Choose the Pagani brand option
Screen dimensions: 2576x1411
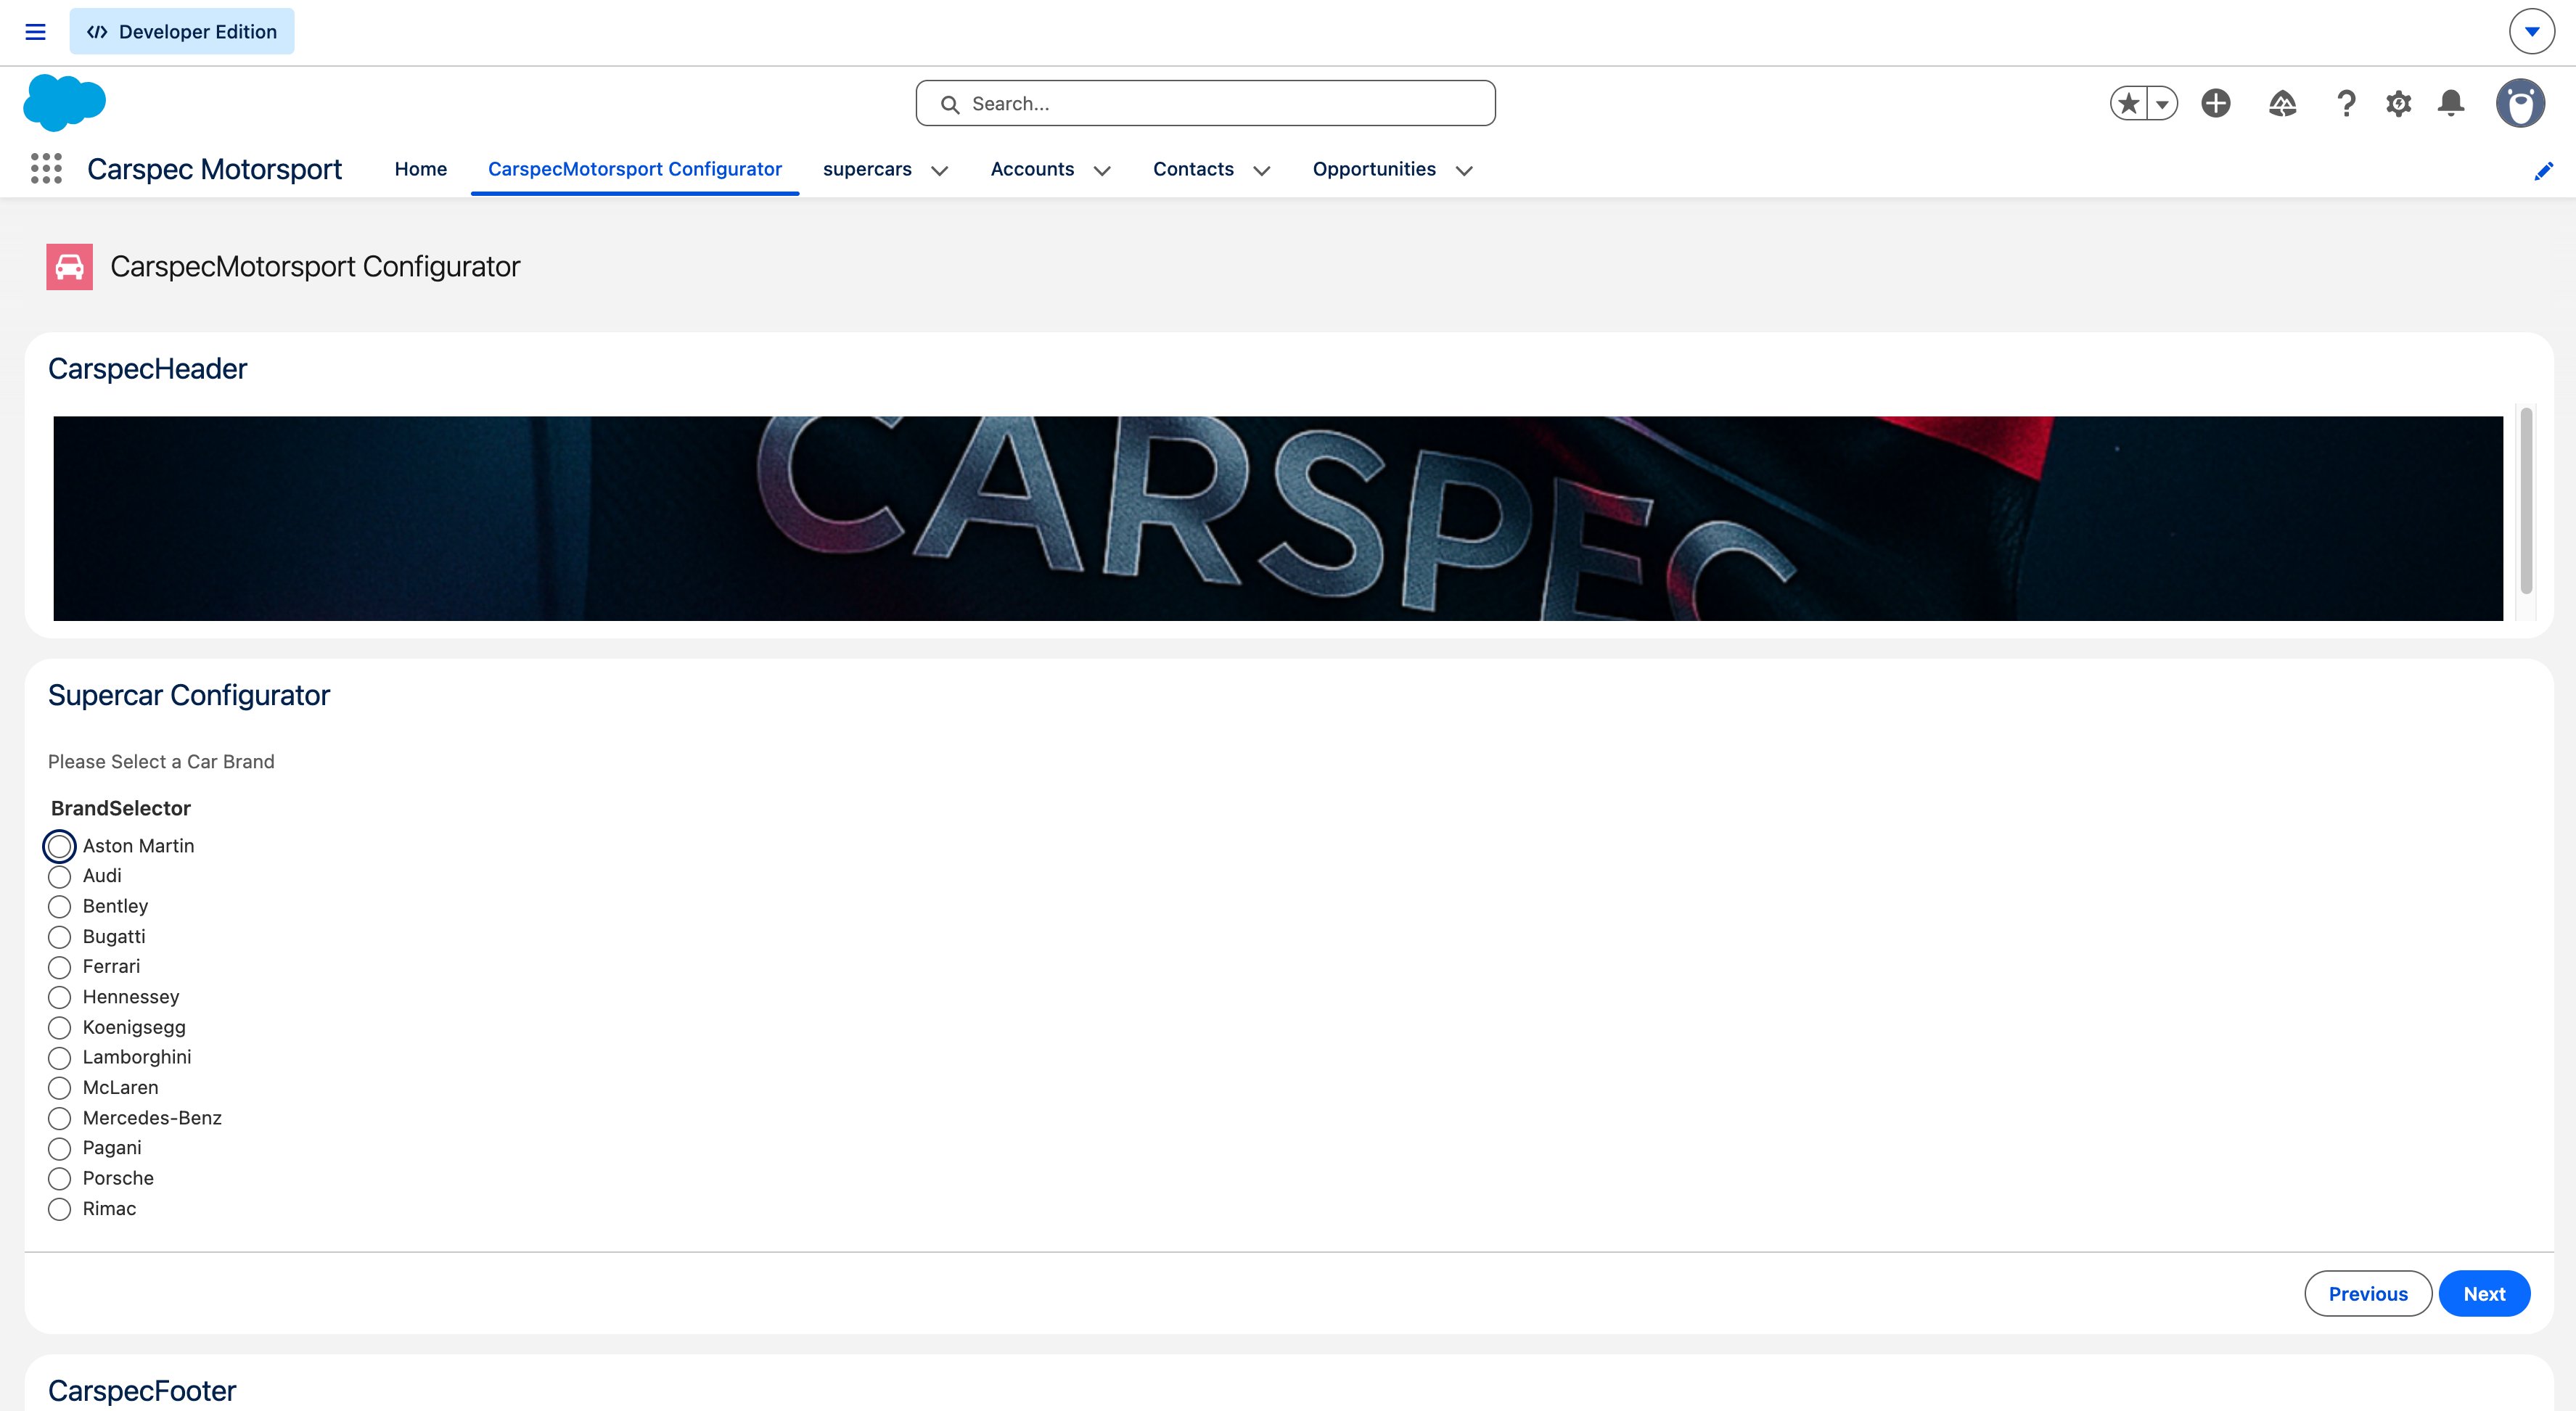(60, 1148)
